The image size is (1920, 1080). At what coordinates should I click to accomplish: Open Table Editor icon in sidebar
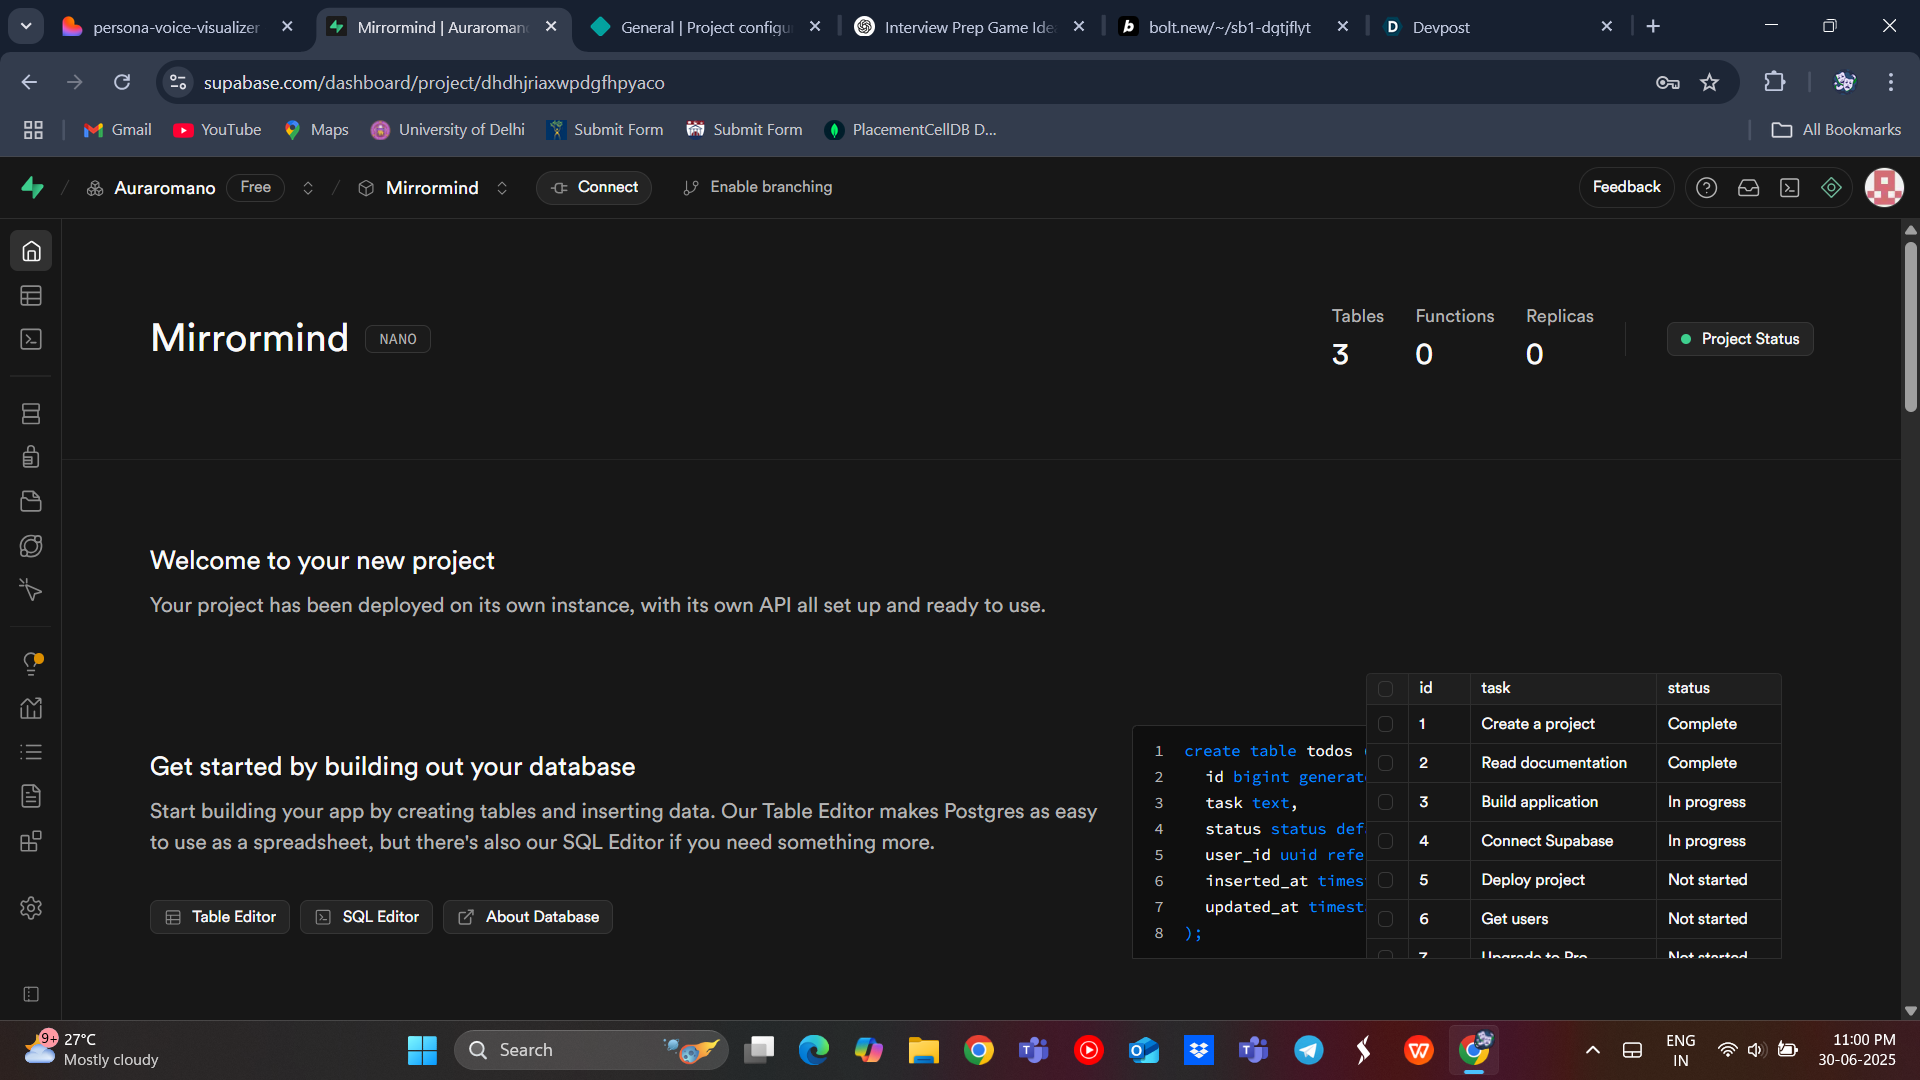[31, 296]
